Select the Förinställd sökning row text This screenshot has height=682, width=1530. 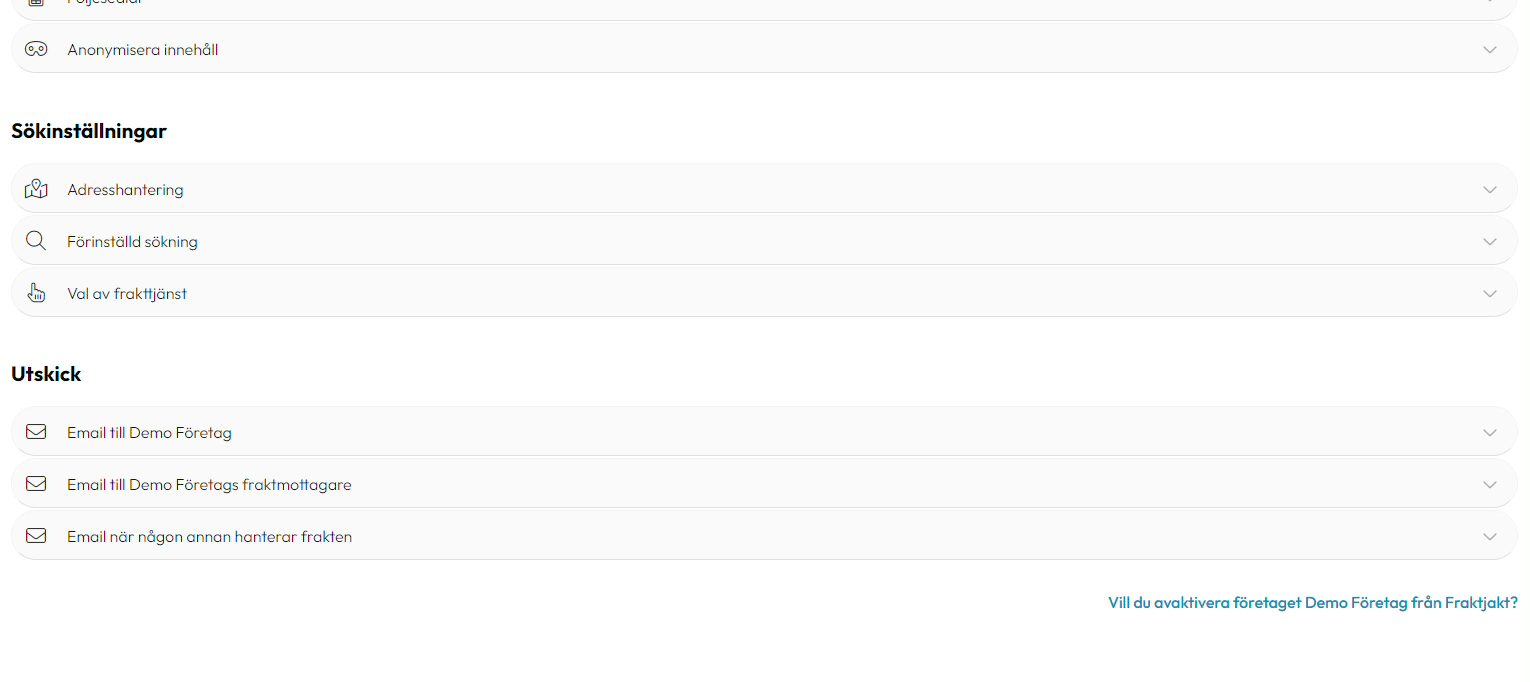point(132,241)
